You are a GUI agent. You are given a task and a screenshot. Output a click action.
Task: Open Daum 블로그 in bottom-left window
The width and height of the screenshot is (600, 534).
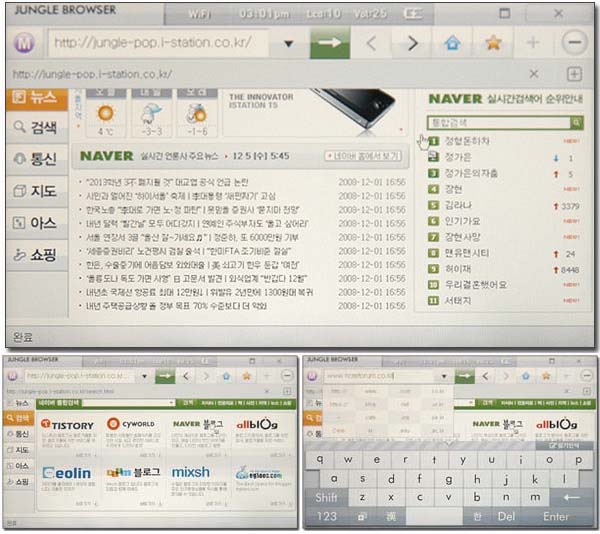point(133,473)
